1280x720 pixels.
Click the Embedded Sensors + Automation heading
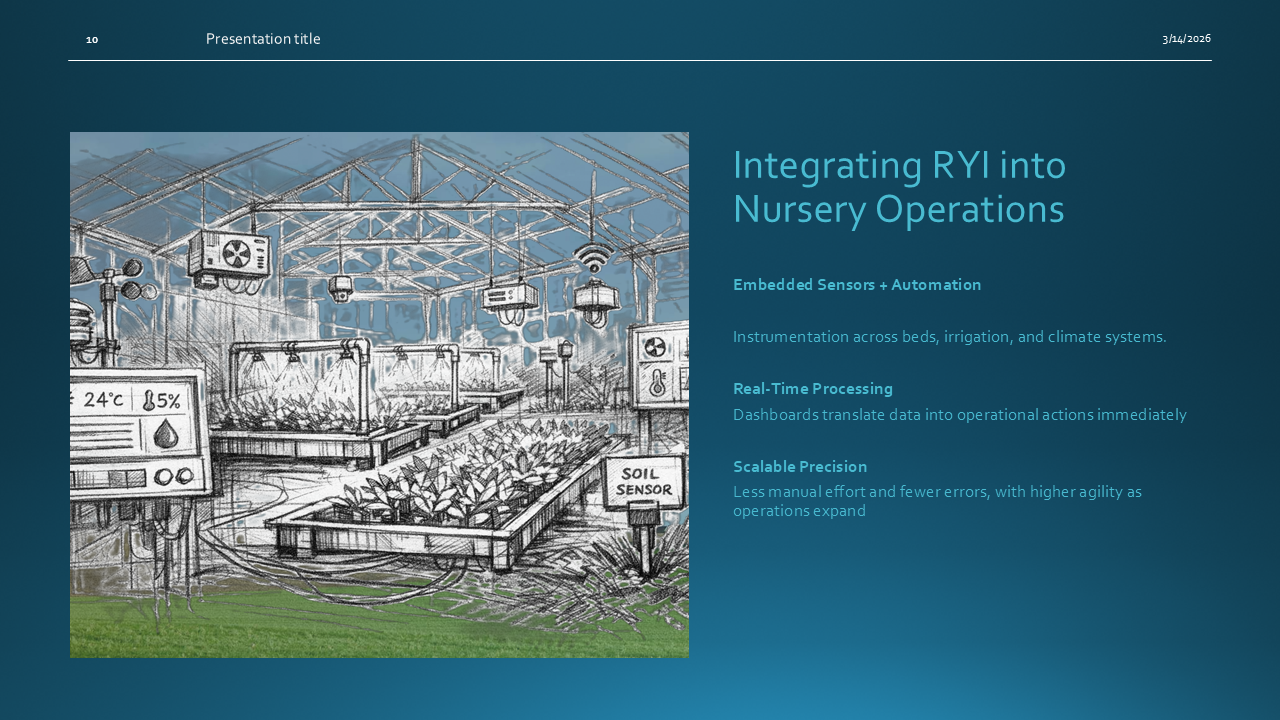[857, 285]
